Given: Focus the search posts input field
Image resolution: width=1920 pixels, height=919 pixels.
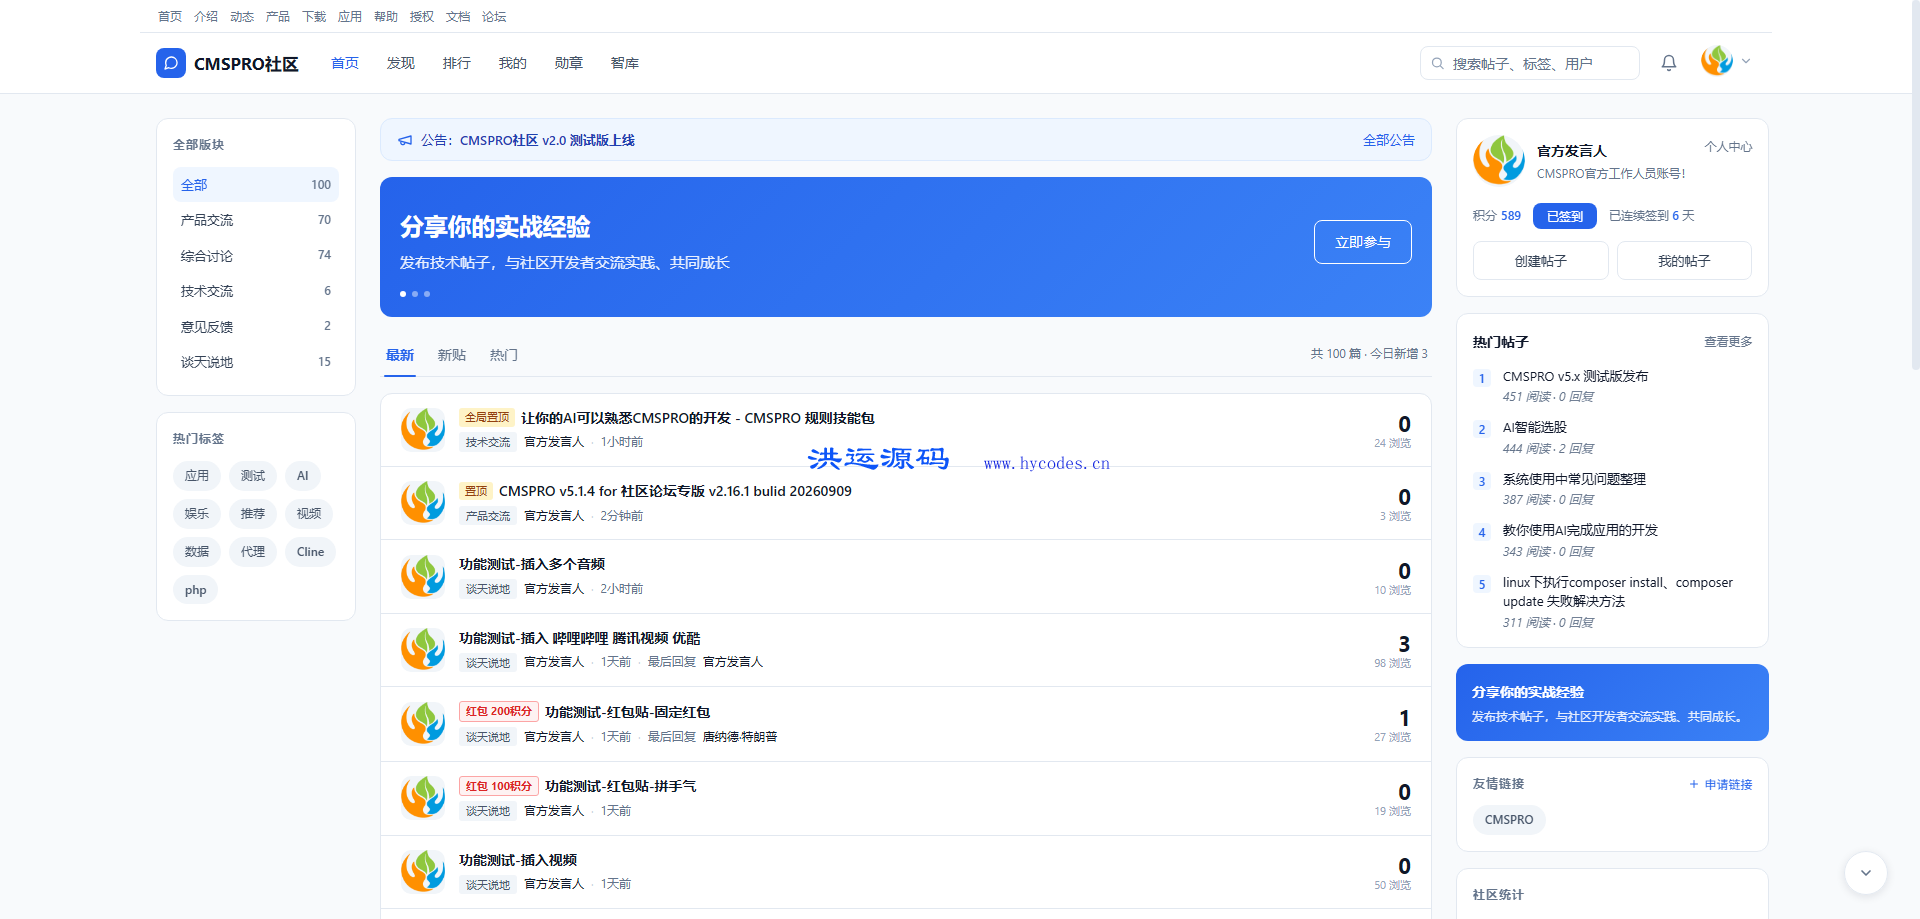Looking at the screenshot, I should pos(1529,63).
